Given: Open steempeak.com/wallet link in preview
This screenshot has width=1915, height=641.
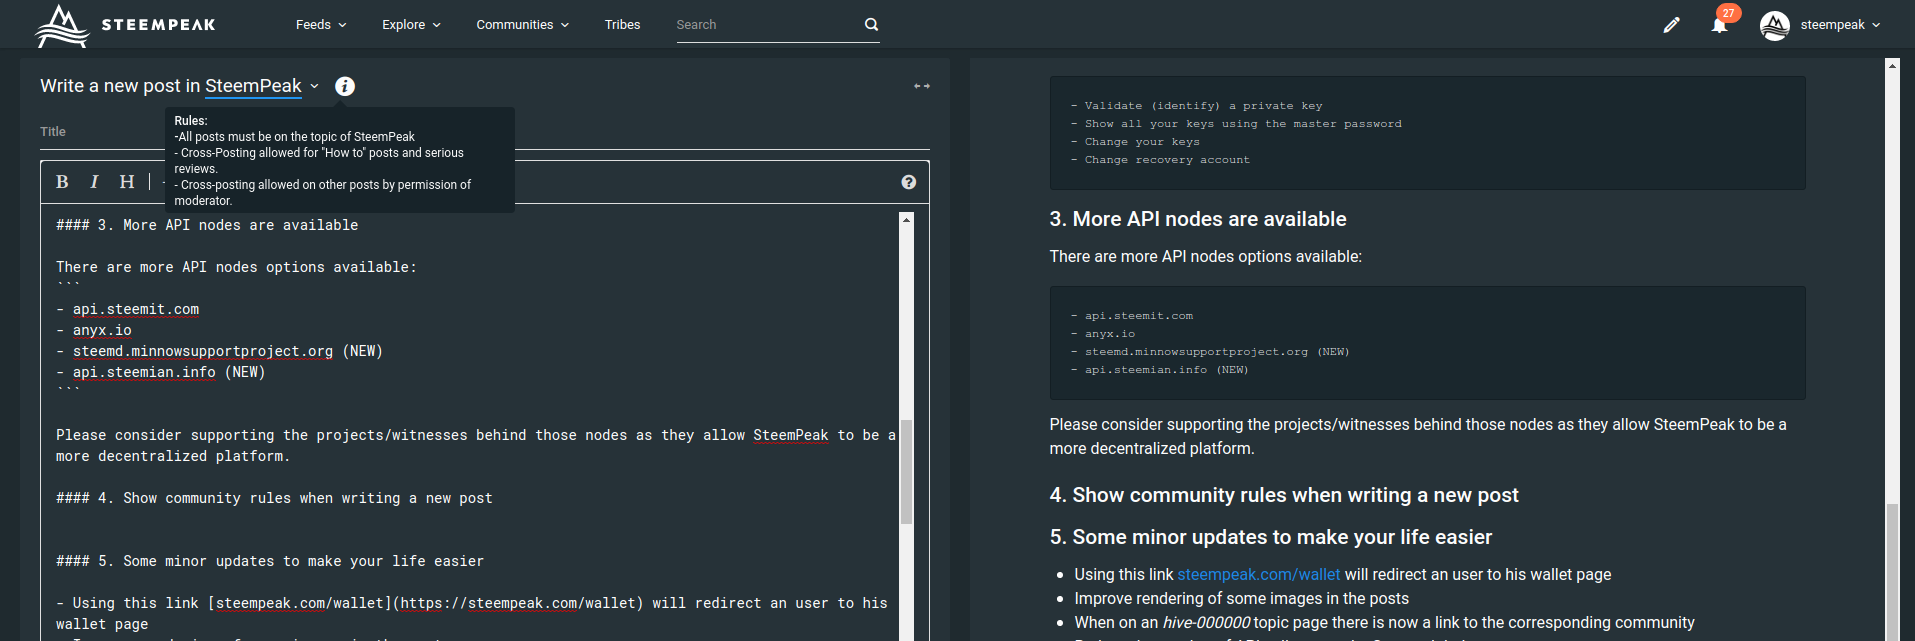Looking at the screenshot, I should click(x=1258, y=575).
